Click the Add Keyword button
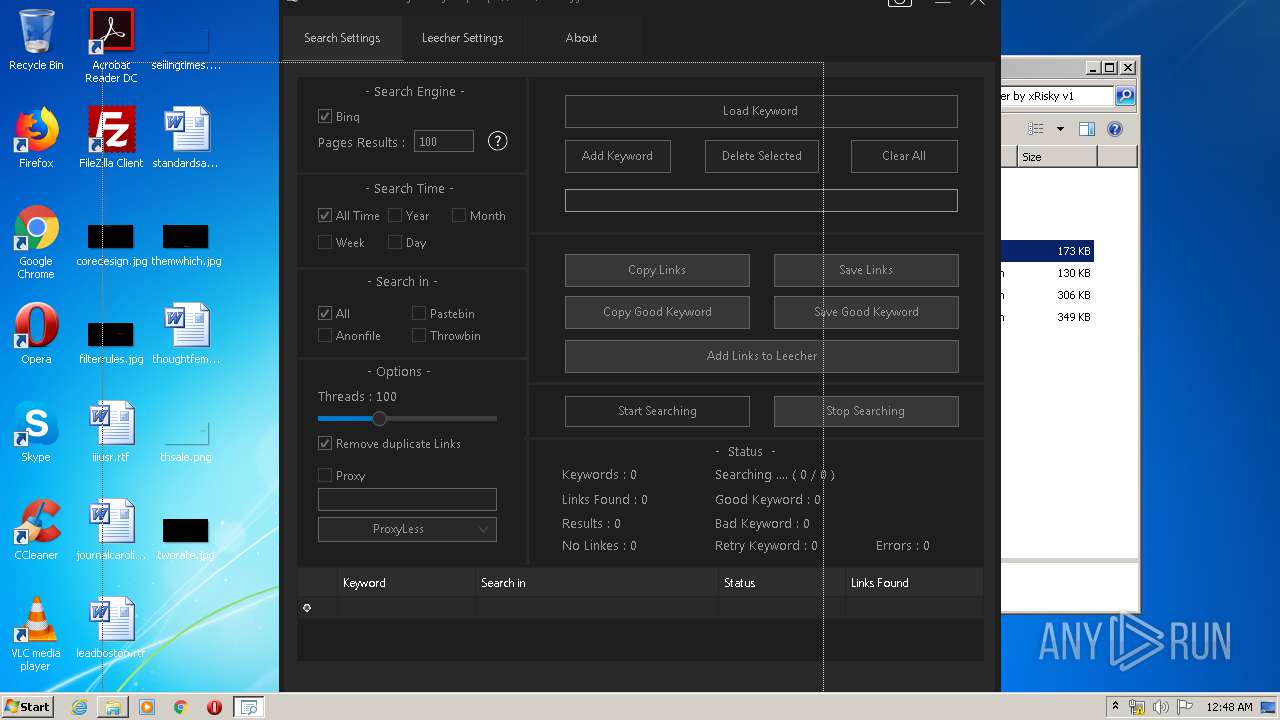Screen dimensions: 1280x720 [x=617, y=156]
